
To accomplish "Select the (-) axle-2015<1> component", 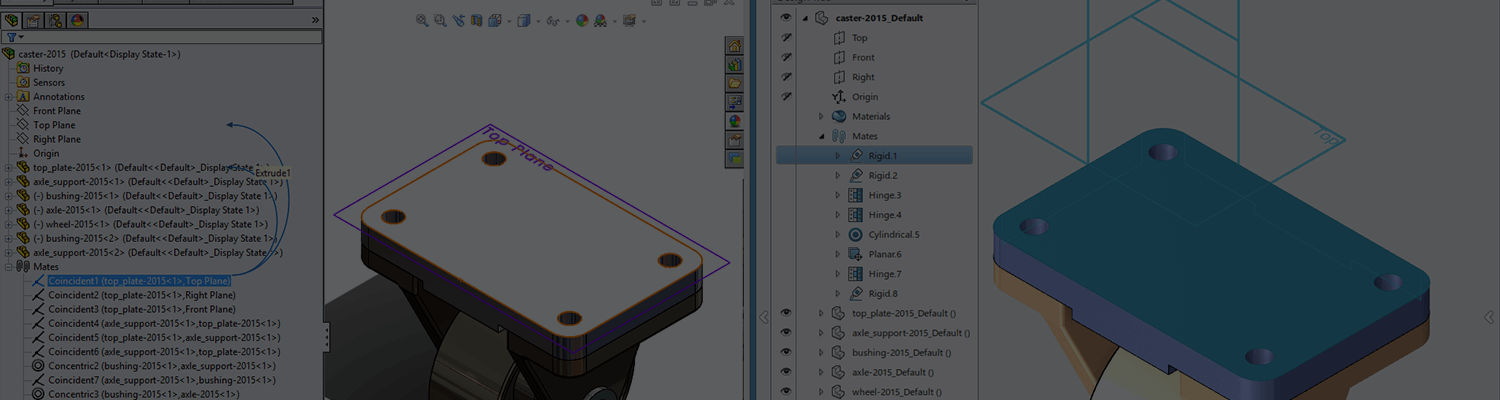I will (145, 210).
